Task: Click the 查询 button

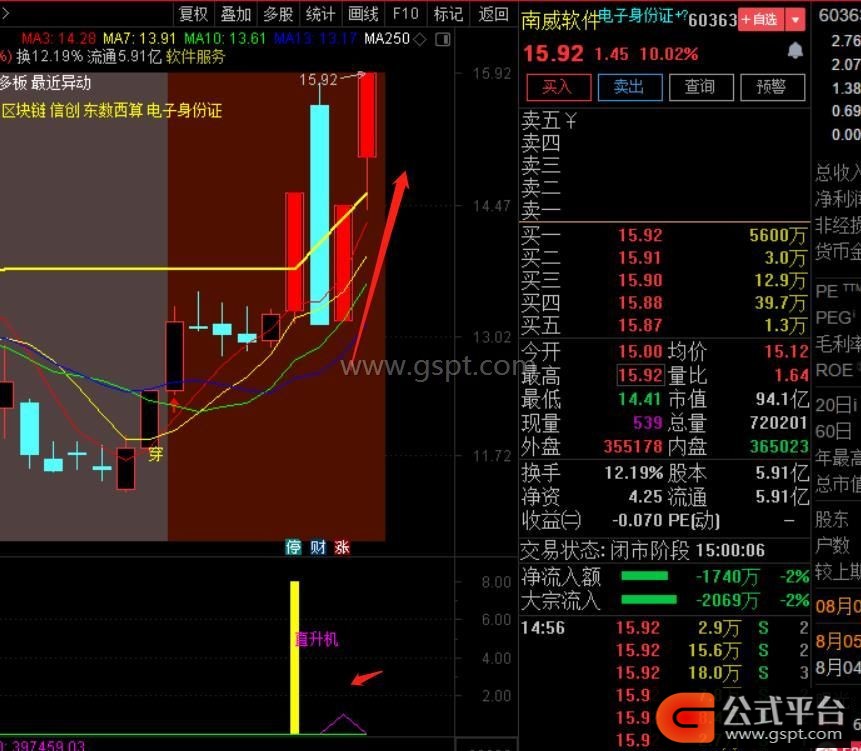Action: tap(701, 87)
